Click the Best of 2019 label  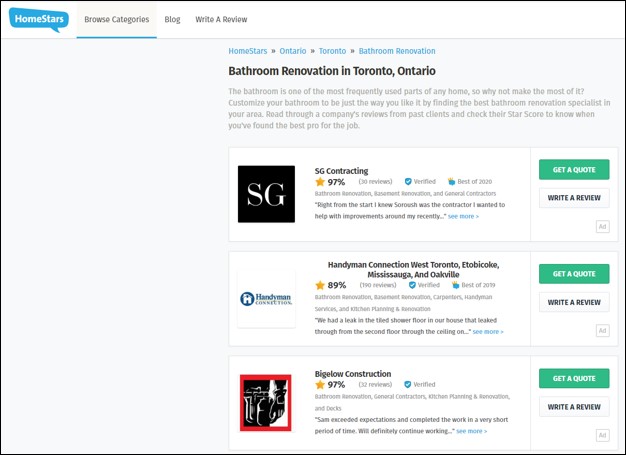click(x=478, y=285)
